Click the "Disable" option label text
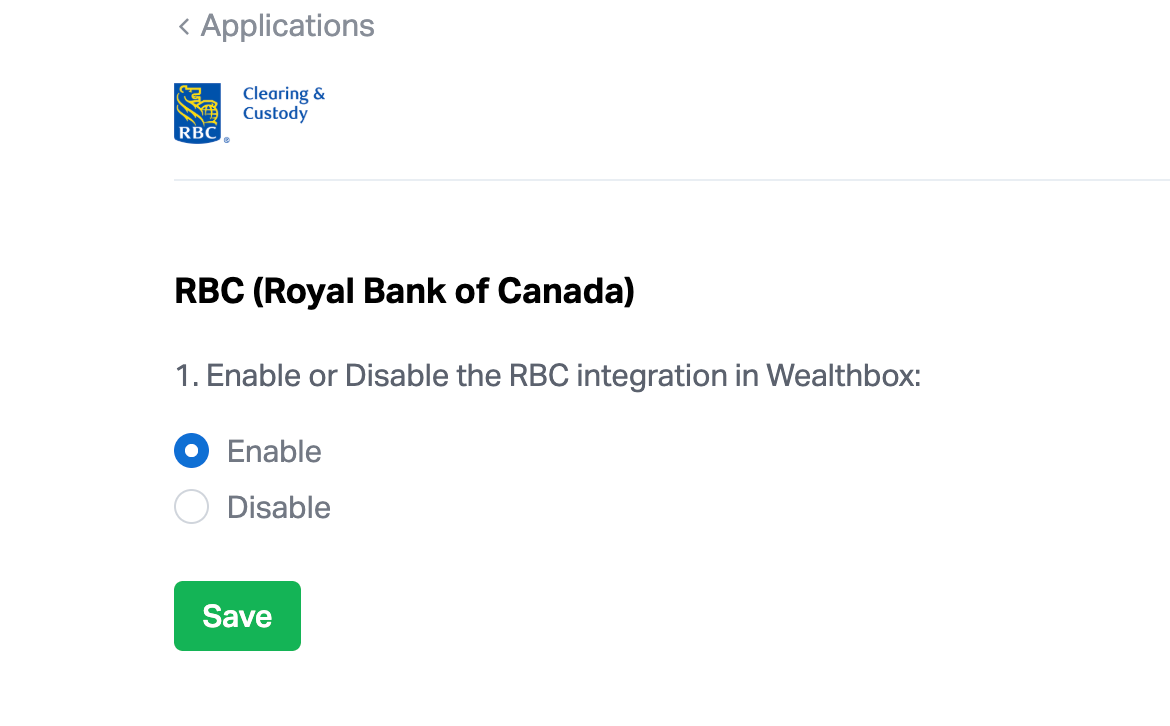Image resolution: width=1170 pixels, height=726 pixels. point(279,508)
